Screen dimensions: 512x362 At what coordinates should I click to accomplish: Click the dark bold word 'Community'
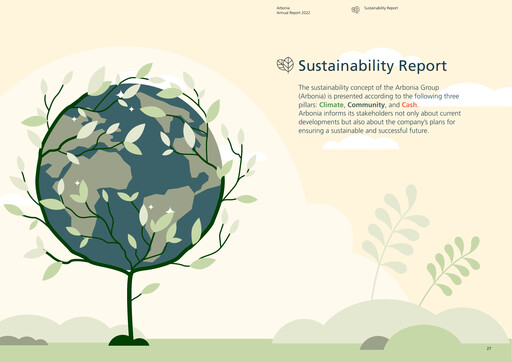[366, 105]
